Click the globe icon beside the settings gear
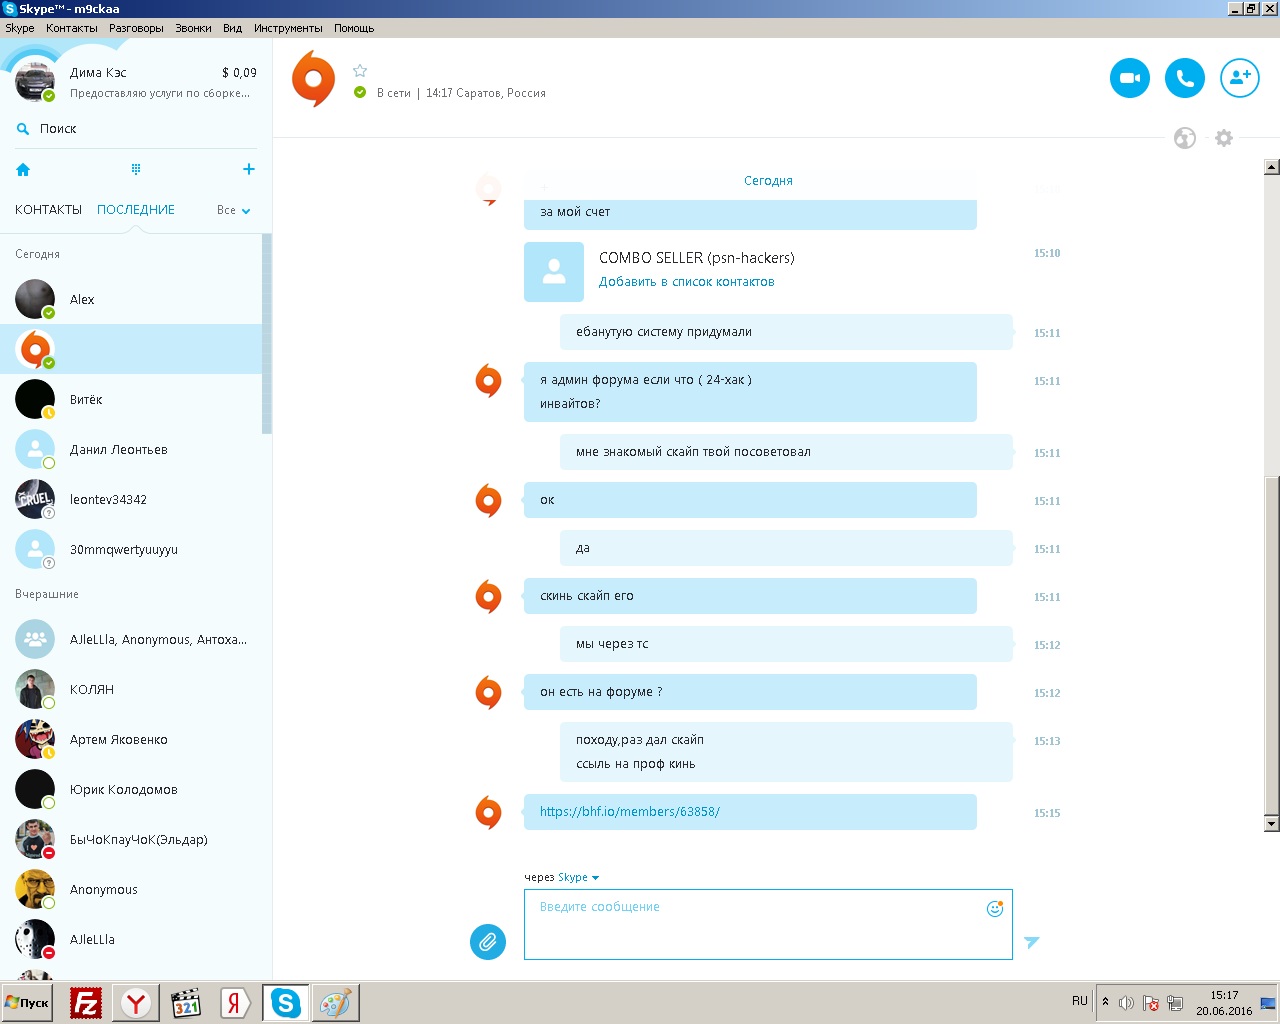The height and width of the screenshot is (1024, 1280). point(1185,138)
